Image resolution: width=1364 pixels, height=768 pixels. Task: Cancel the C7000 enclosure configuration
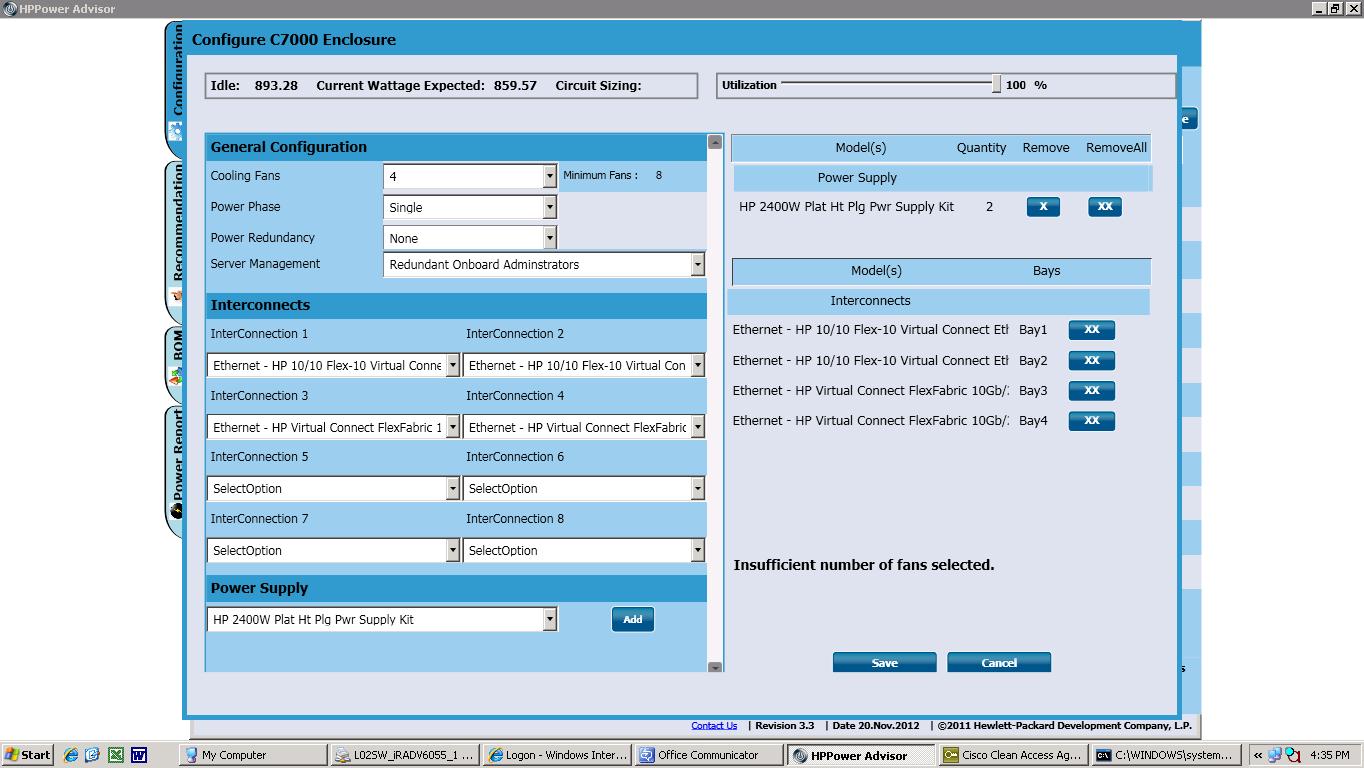click(x=998, y=662)
